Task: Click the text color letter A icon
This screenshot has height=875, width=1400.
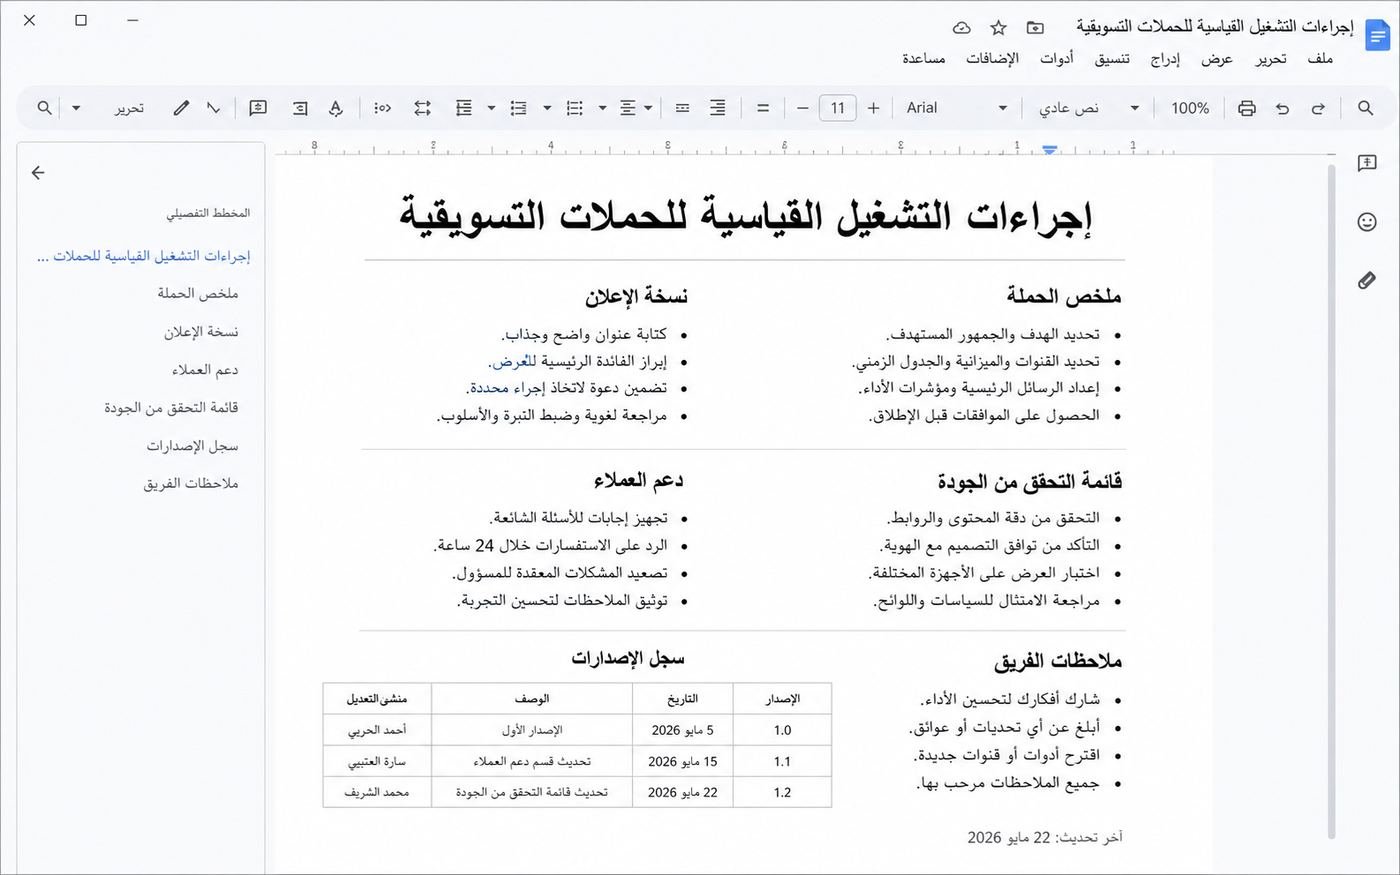Action: (336, 108)
